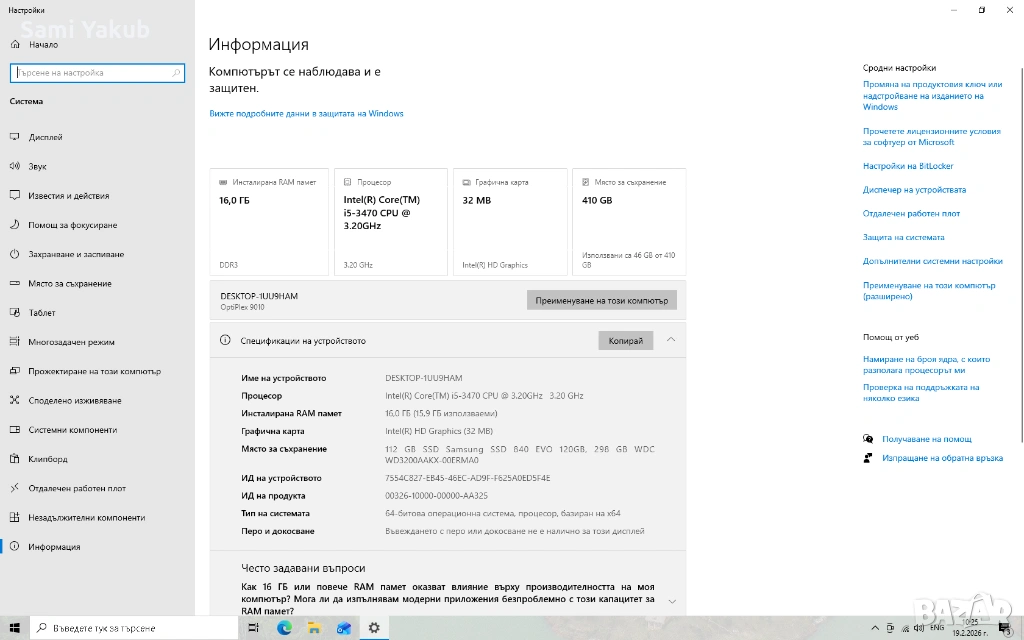Open Място за съхранение in sidebar
The height and width of the screenshot is (640, 1024).
70,284
